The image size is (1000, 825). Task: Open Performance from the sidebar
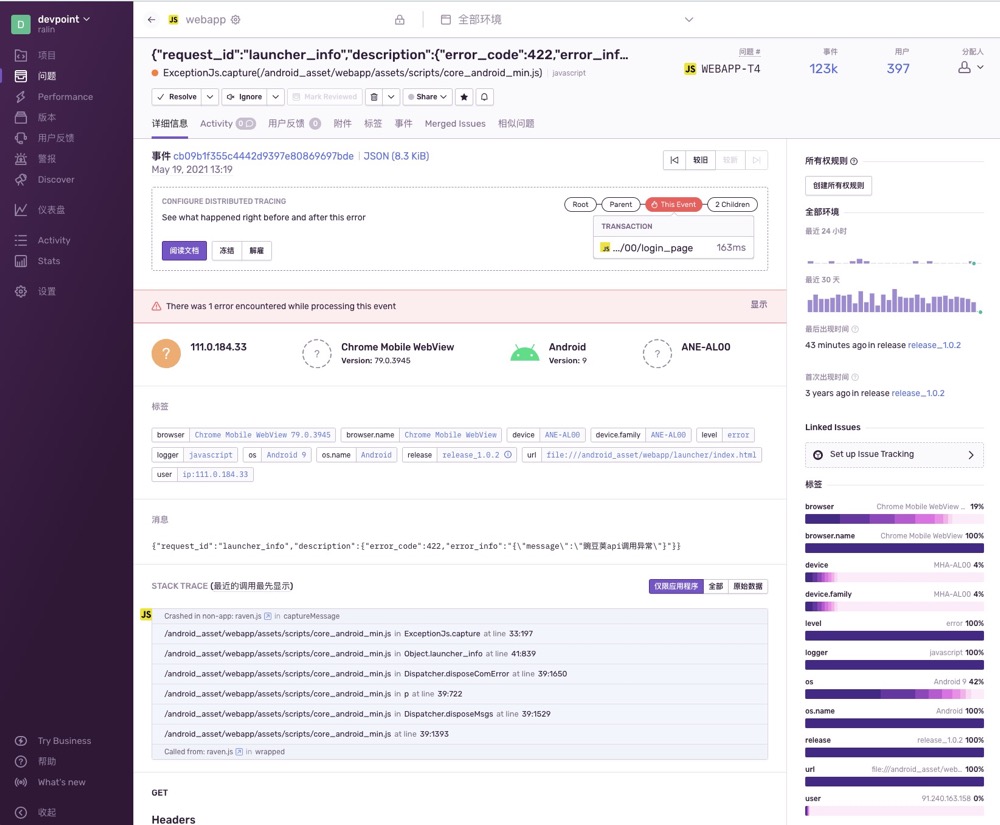[65, 97]
